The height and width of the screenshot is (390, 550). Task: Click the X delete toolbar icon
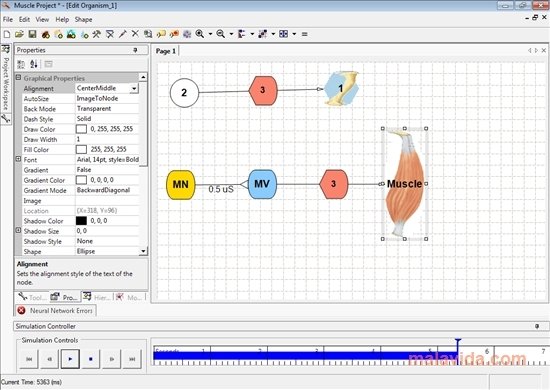[x=135, y=34]
